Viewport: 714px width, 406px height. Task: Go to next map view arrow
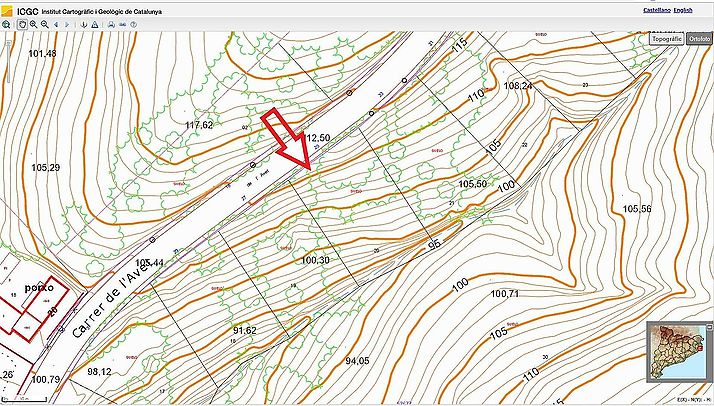[x=67, y=25]
